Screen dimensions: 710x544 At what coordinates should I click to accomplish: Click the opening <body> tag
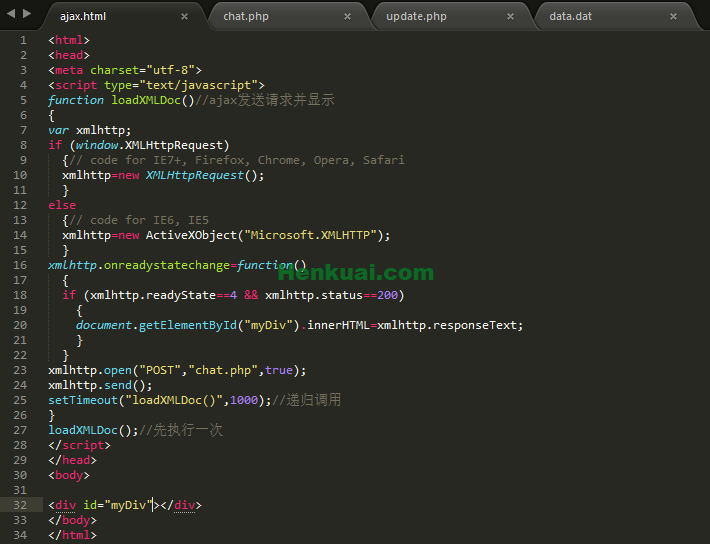coord(69,475)
